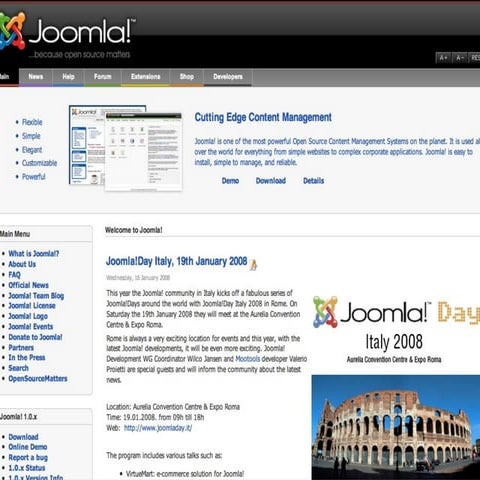Image resolution: width=480 pixels, height=480 pixels.
Task: Open the Shop tab
Action: pyautogui.click(x=187, y=77)
